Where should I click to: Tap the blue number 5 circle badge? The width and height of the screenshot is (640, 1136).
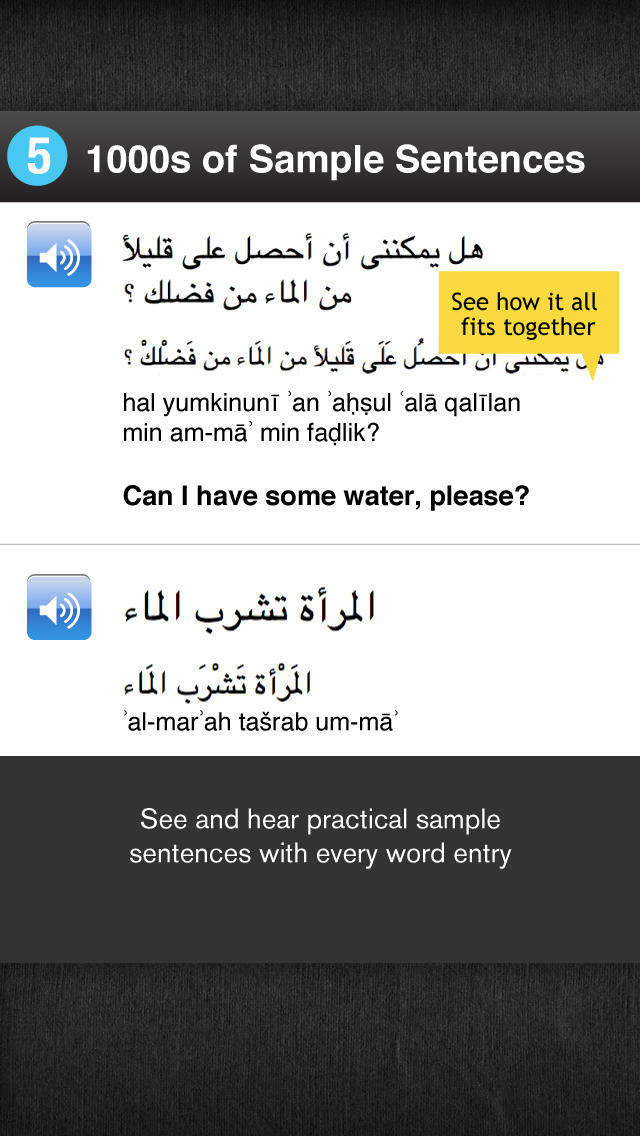37,157
